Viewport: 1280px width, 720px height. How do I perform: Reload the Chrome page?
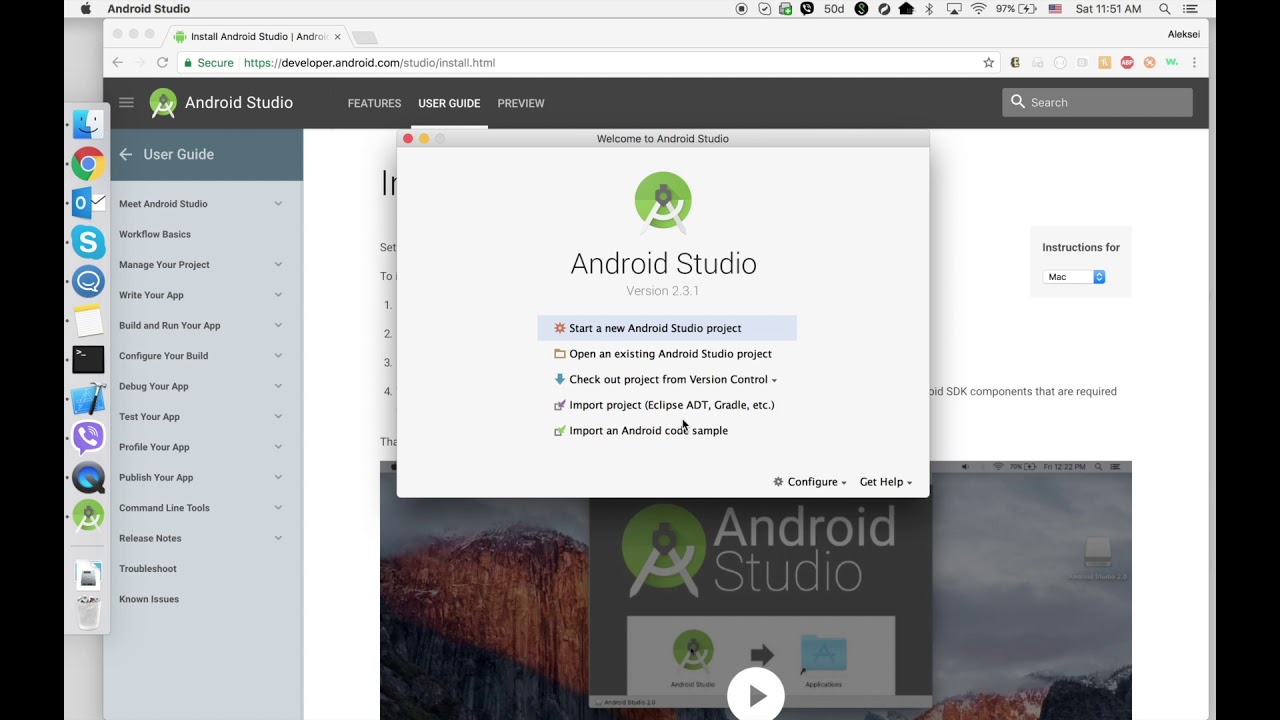point(162,62)
